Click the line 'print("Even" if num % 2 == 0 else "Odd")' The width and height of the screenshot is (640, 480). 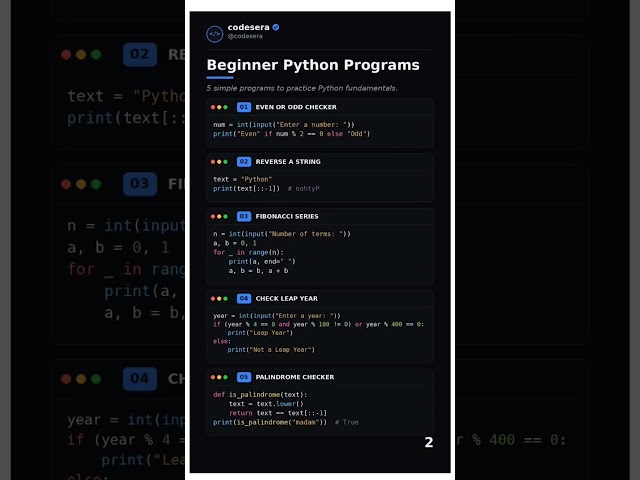pyautogui.click(x=291, y=134)
